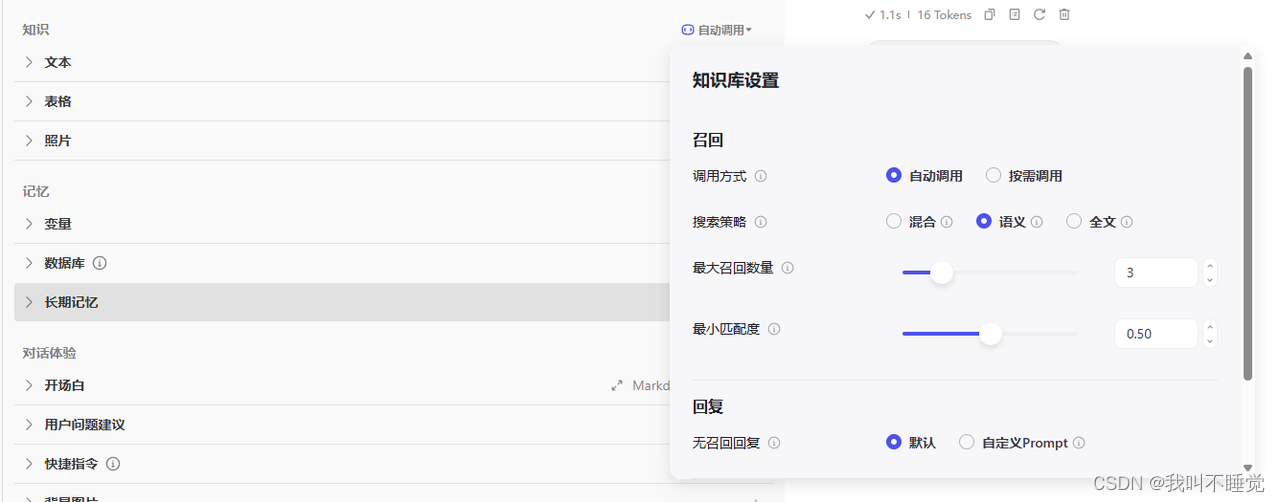
Task: Click the info icon next to 搜索策略
Action: click(760, 222)
